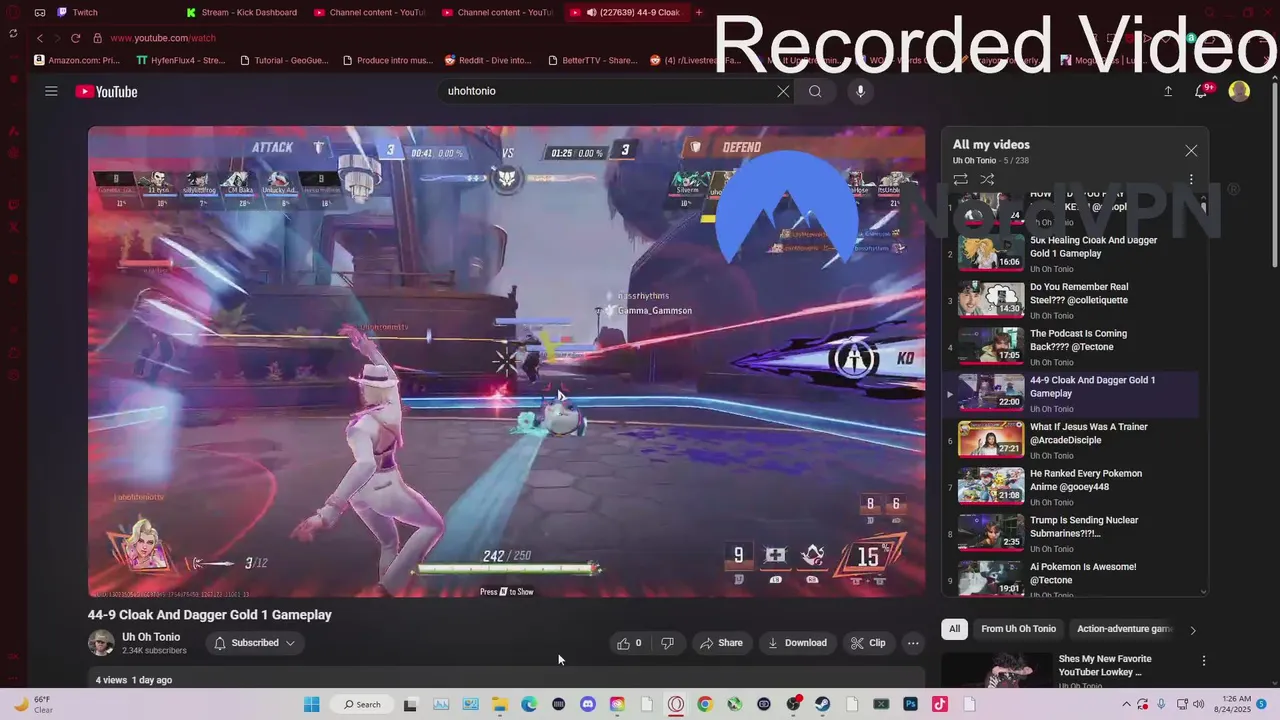
Task: Open taskbar Search box
Action: pos(361,704)
